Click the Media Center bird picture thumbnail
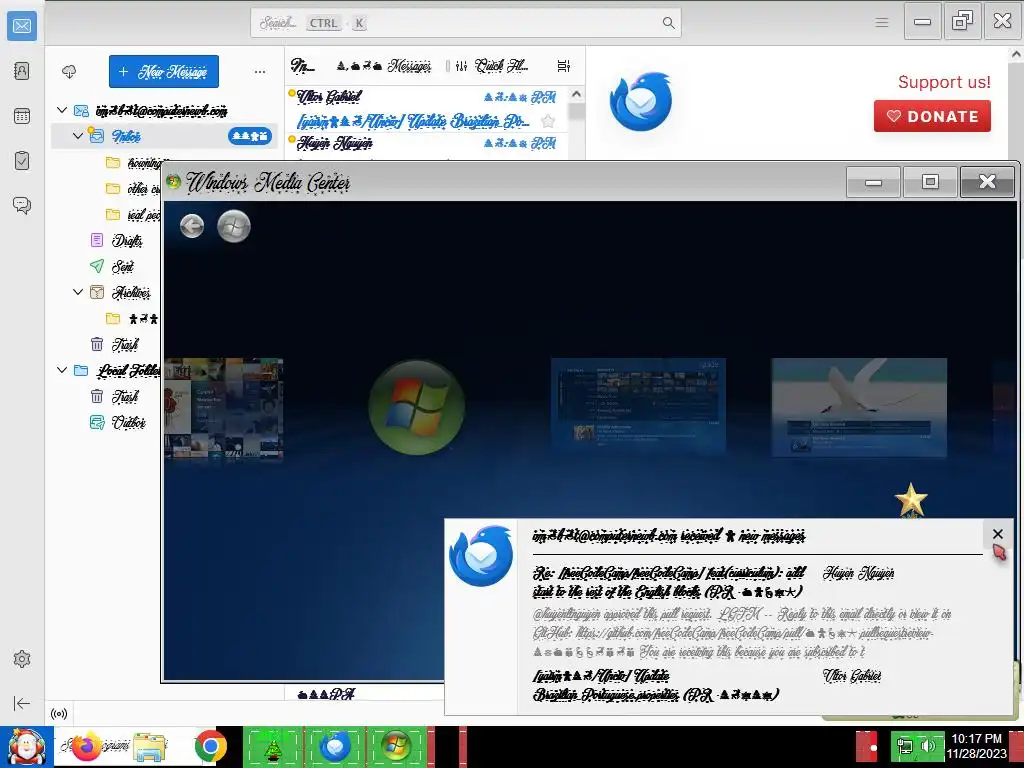1024x768 pixels. [x=859, y=408]
